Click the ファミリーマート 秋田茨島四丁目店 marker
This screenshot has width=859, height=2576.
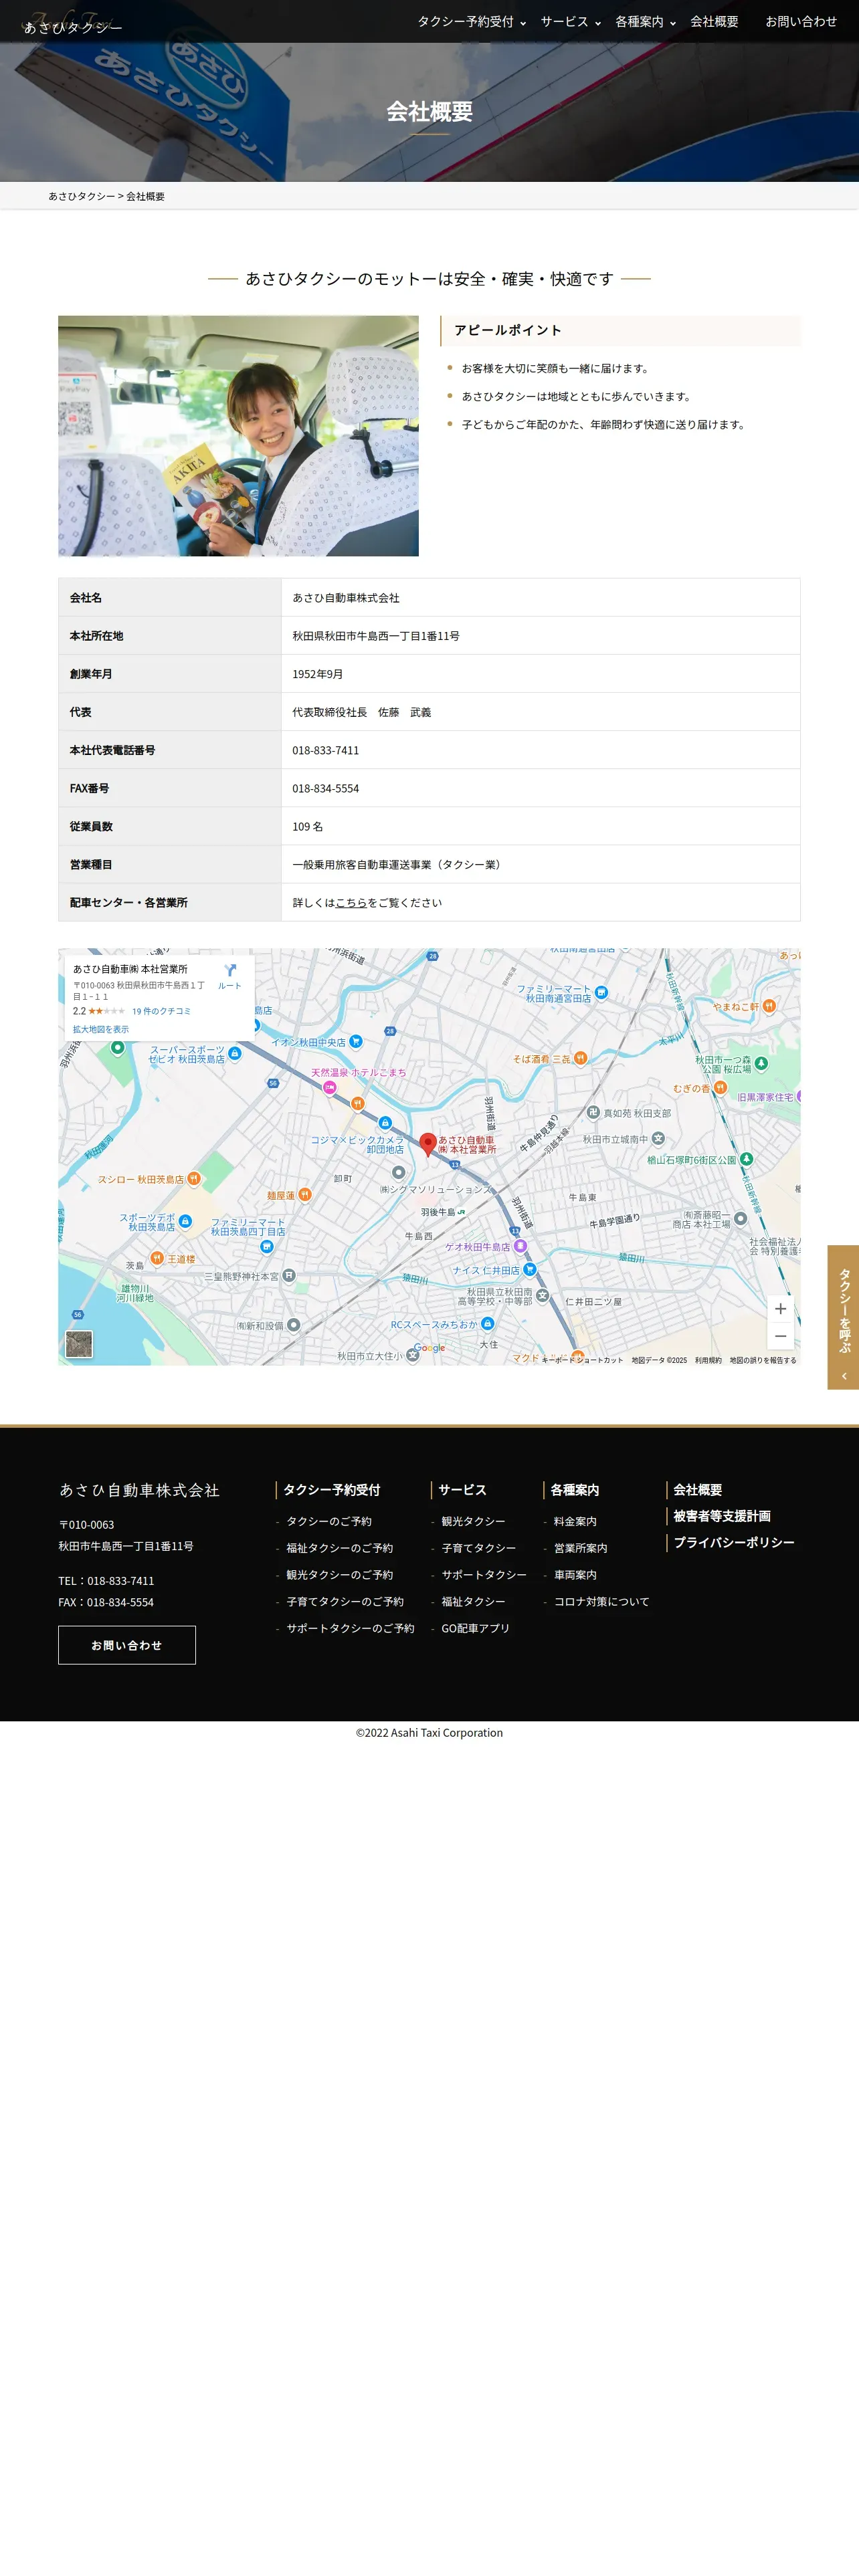(266, 1246)
